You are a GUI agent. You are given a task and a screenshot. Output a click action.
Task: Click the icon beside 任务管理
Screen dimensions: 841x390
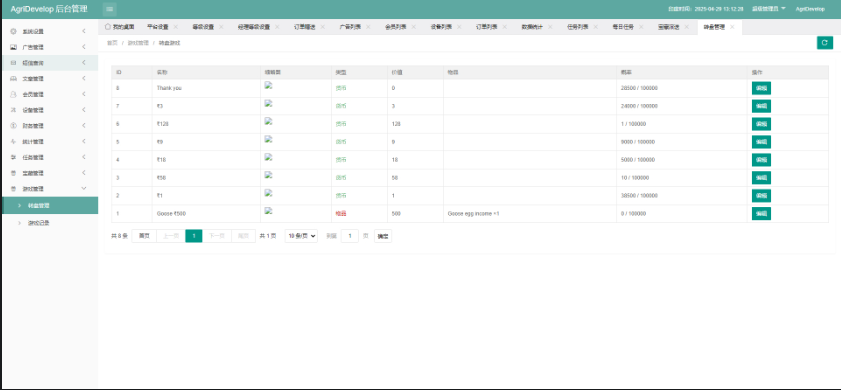pos(13,157)
